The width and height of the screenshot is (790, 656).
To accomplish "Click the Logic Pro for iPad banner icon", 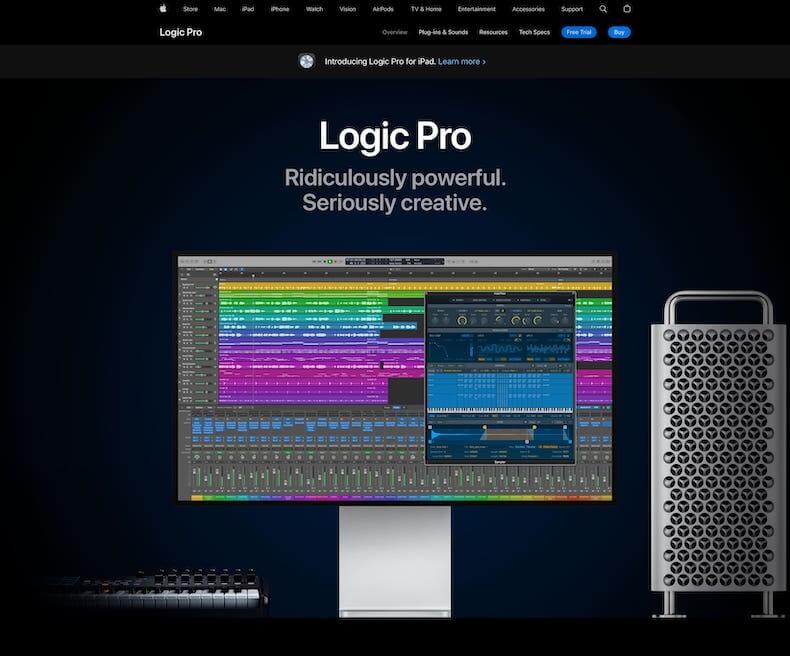I will (306, 61).
